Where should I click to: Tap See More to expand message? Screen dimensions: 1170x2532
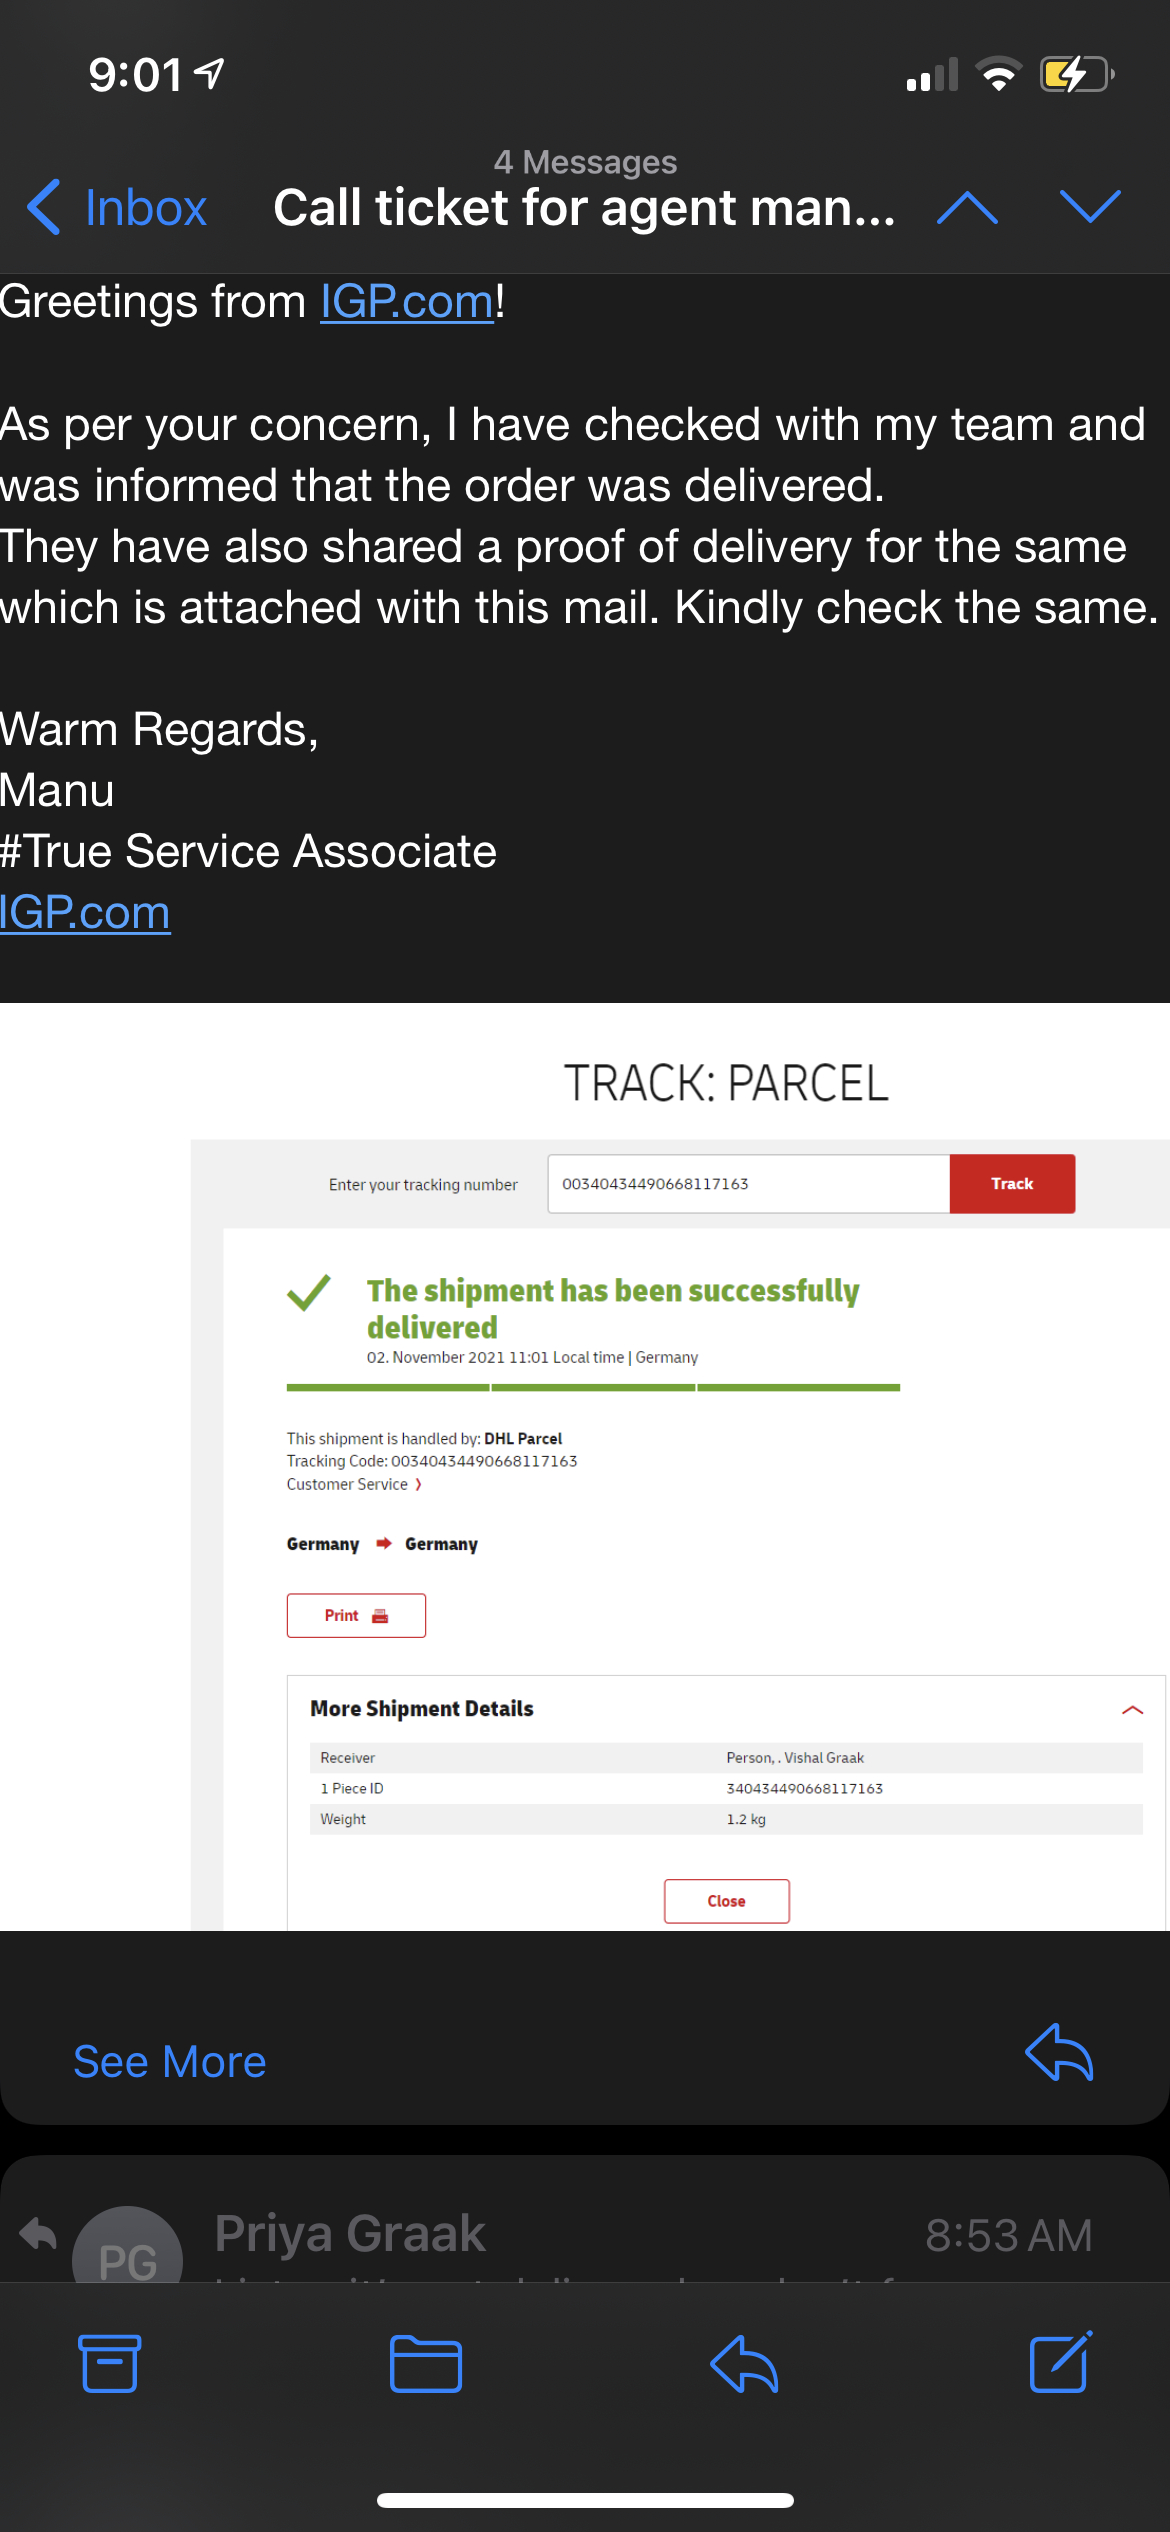pyautogui.click(x=170, y=2062)
